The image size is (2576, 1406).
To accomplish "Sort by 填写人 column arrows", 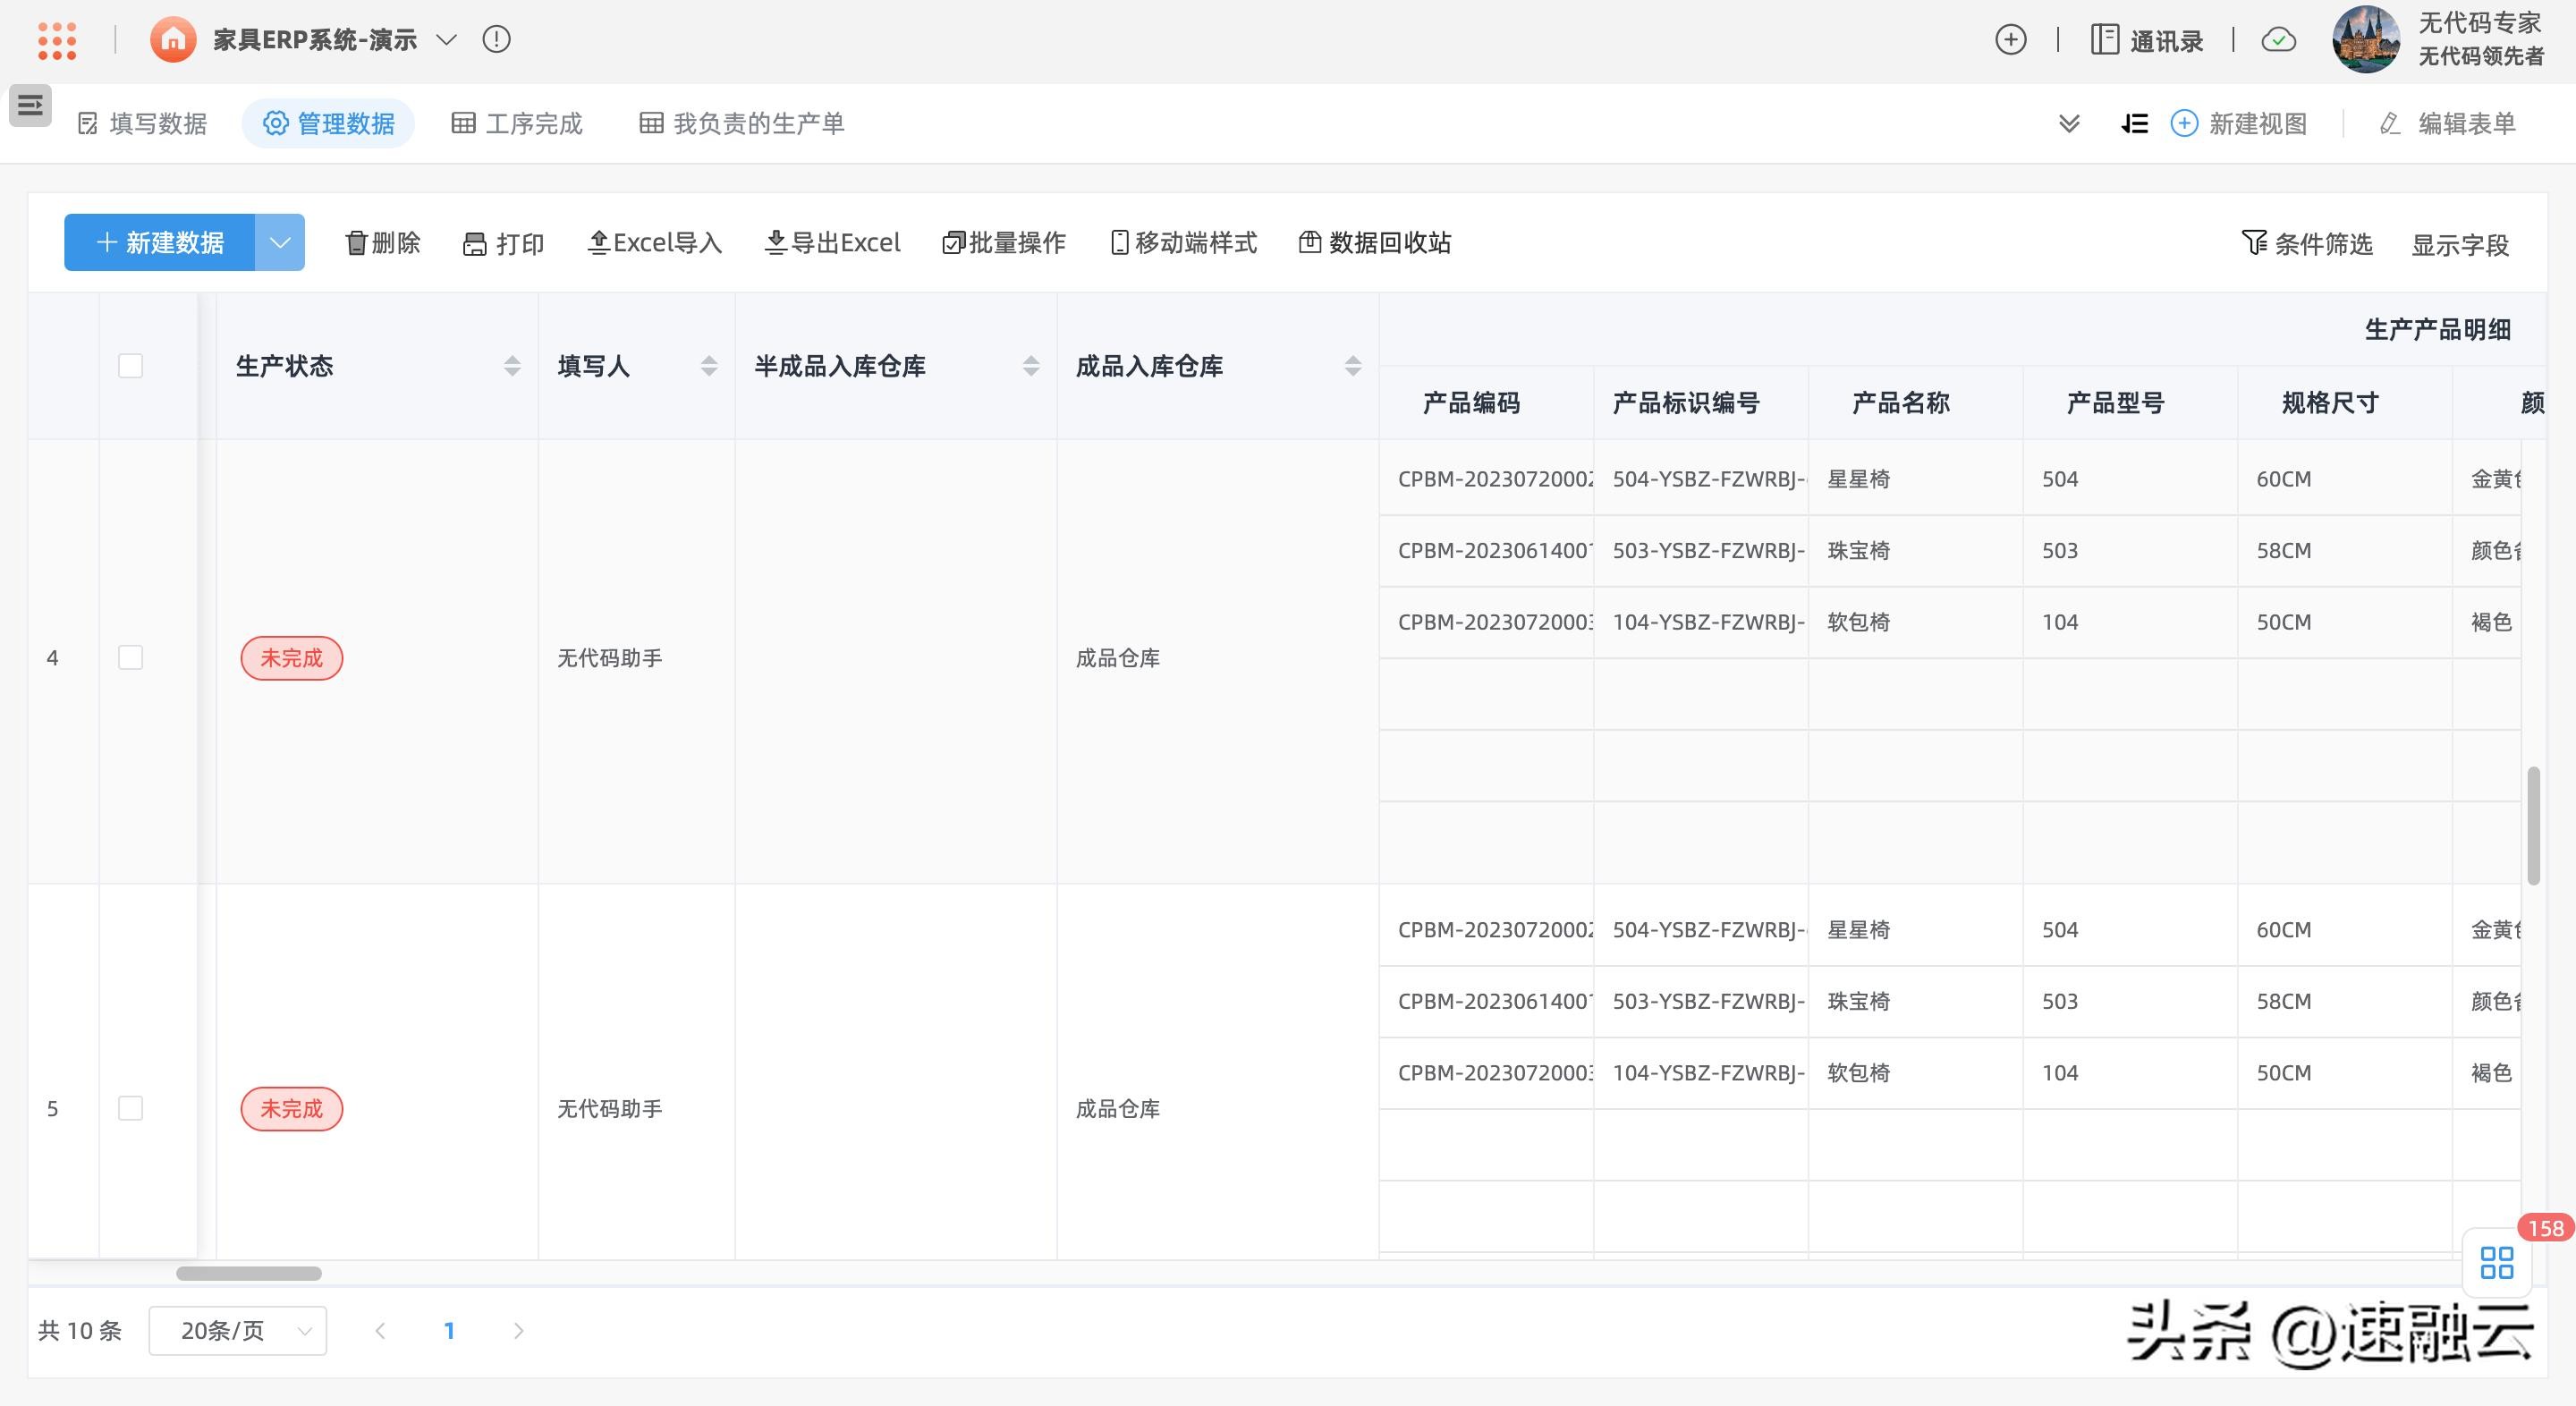I will [709, 366].
